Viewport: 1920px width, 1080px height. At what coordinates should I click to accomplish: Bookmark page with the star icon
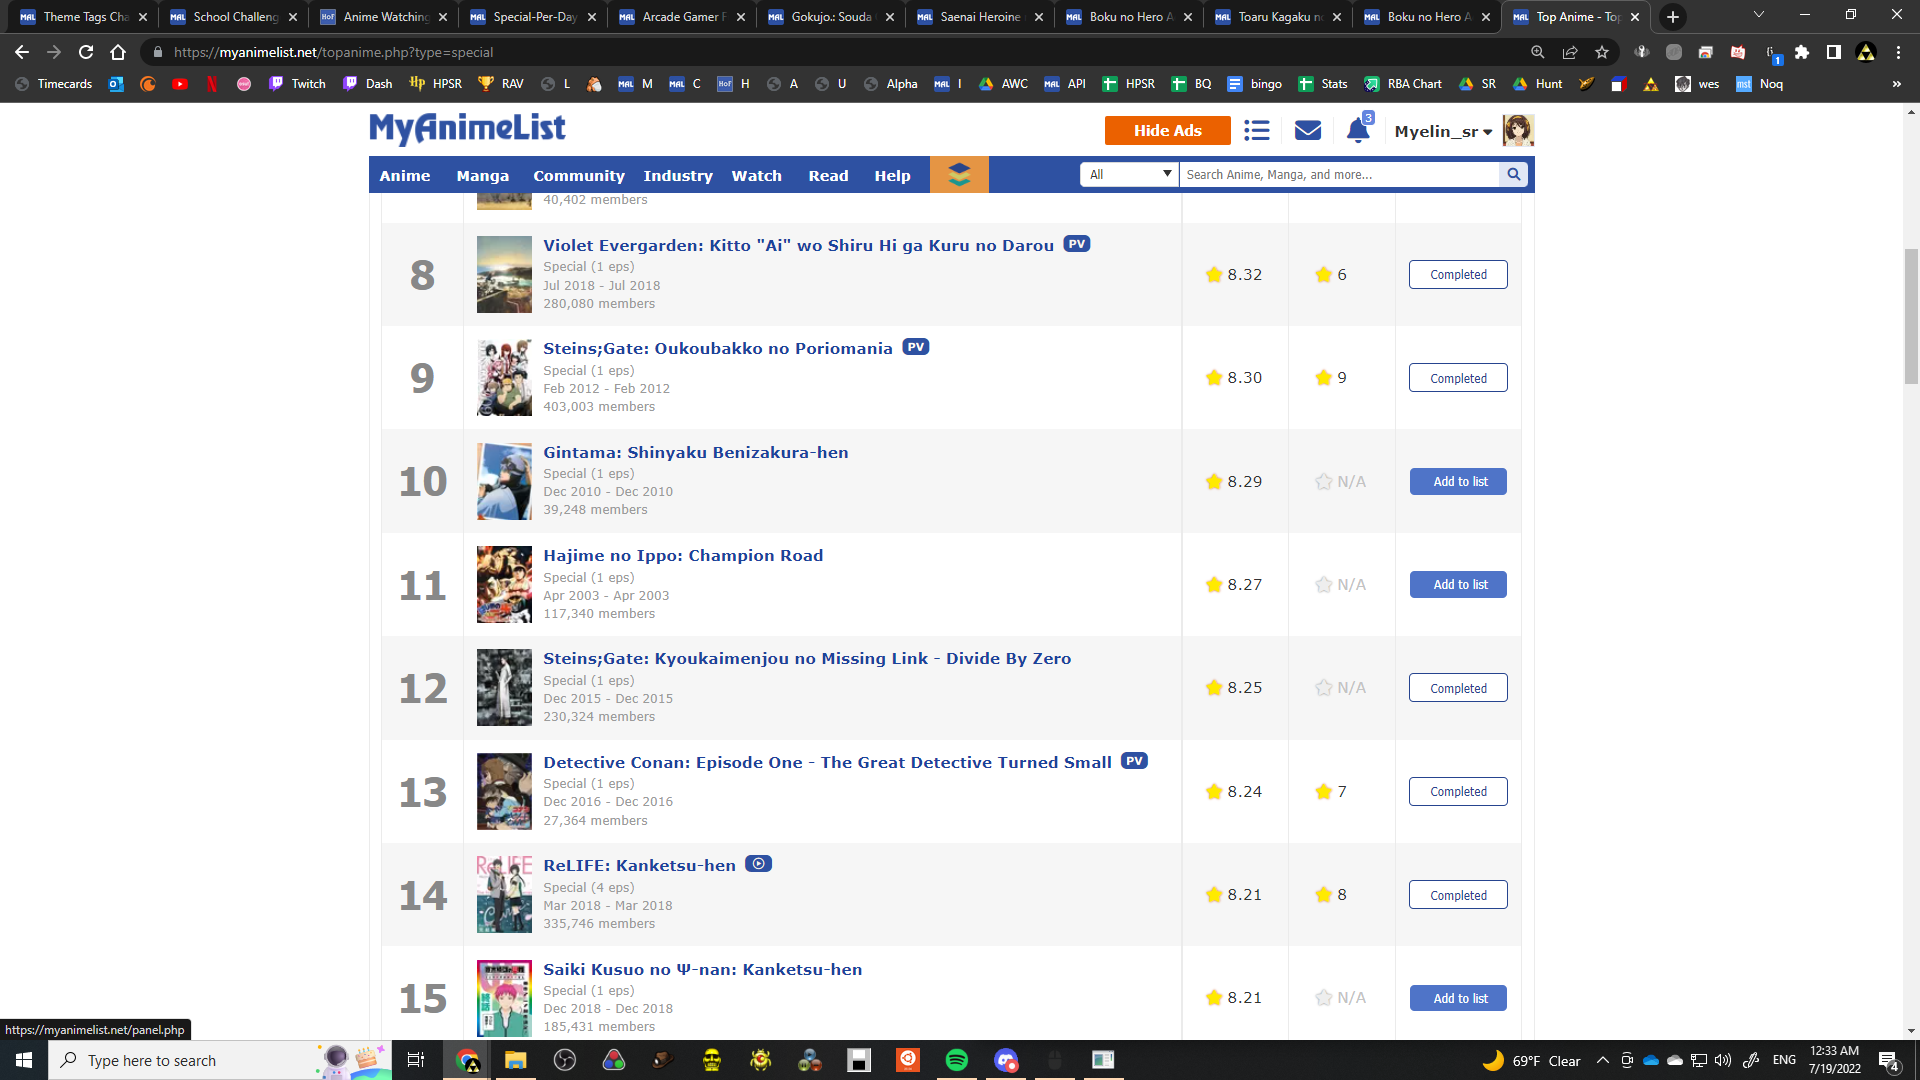pos(1602,52)
